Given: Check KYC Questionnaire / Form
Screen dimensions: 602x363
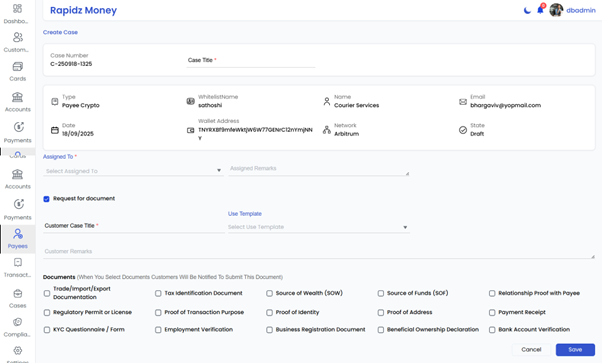Looking at the screenshot, I should [x=47, y=330].
